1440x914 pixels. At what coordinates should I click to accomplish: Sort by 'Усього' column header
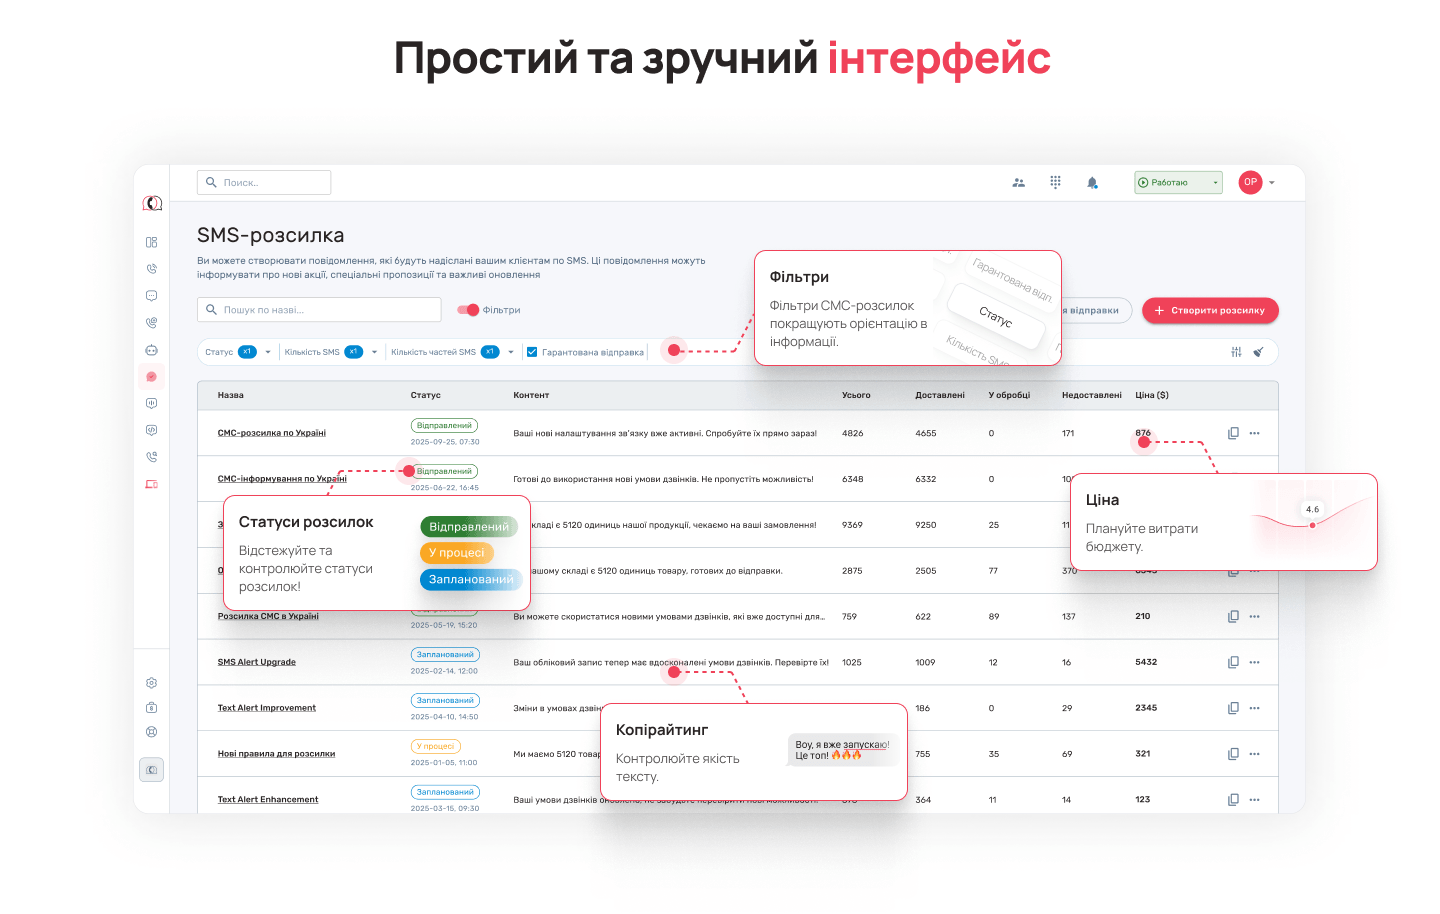(x=856, y=395)
